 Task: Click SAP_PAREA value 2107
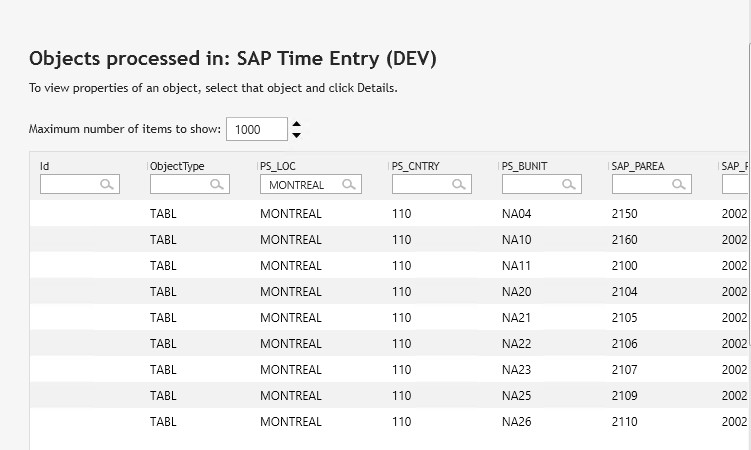(x=625, y=370)
